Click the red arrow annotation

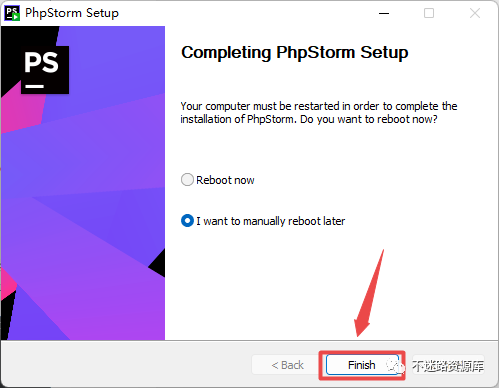pos(369,294)
